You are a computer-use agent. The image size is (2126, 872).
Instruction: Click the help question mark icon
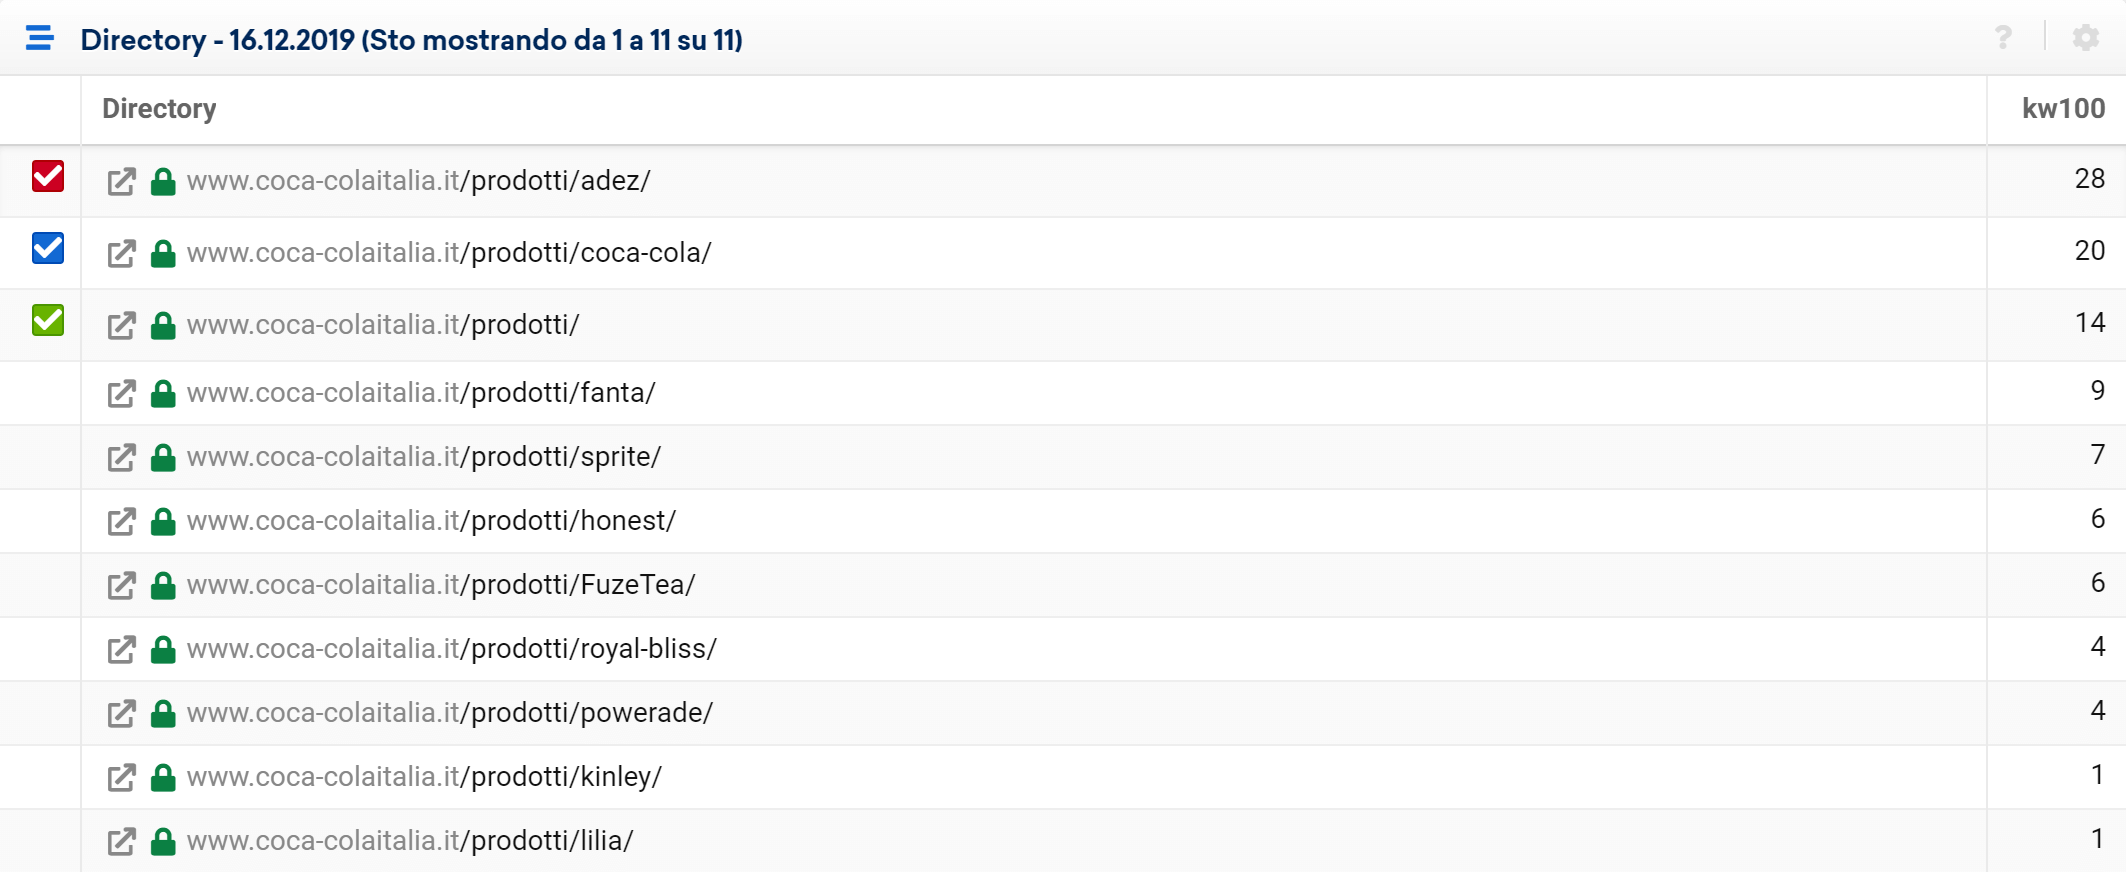click(x=2003, y=38)
